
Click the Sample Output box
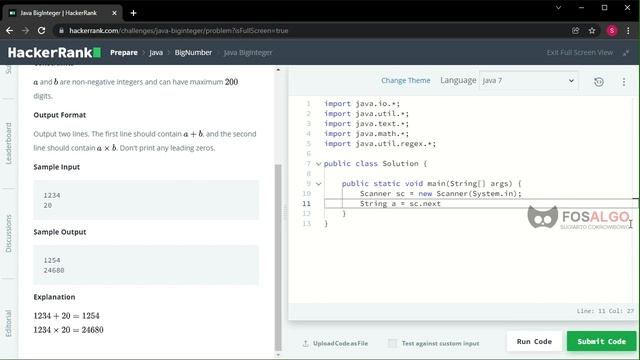pyautogui.click(x=146, y=265)
